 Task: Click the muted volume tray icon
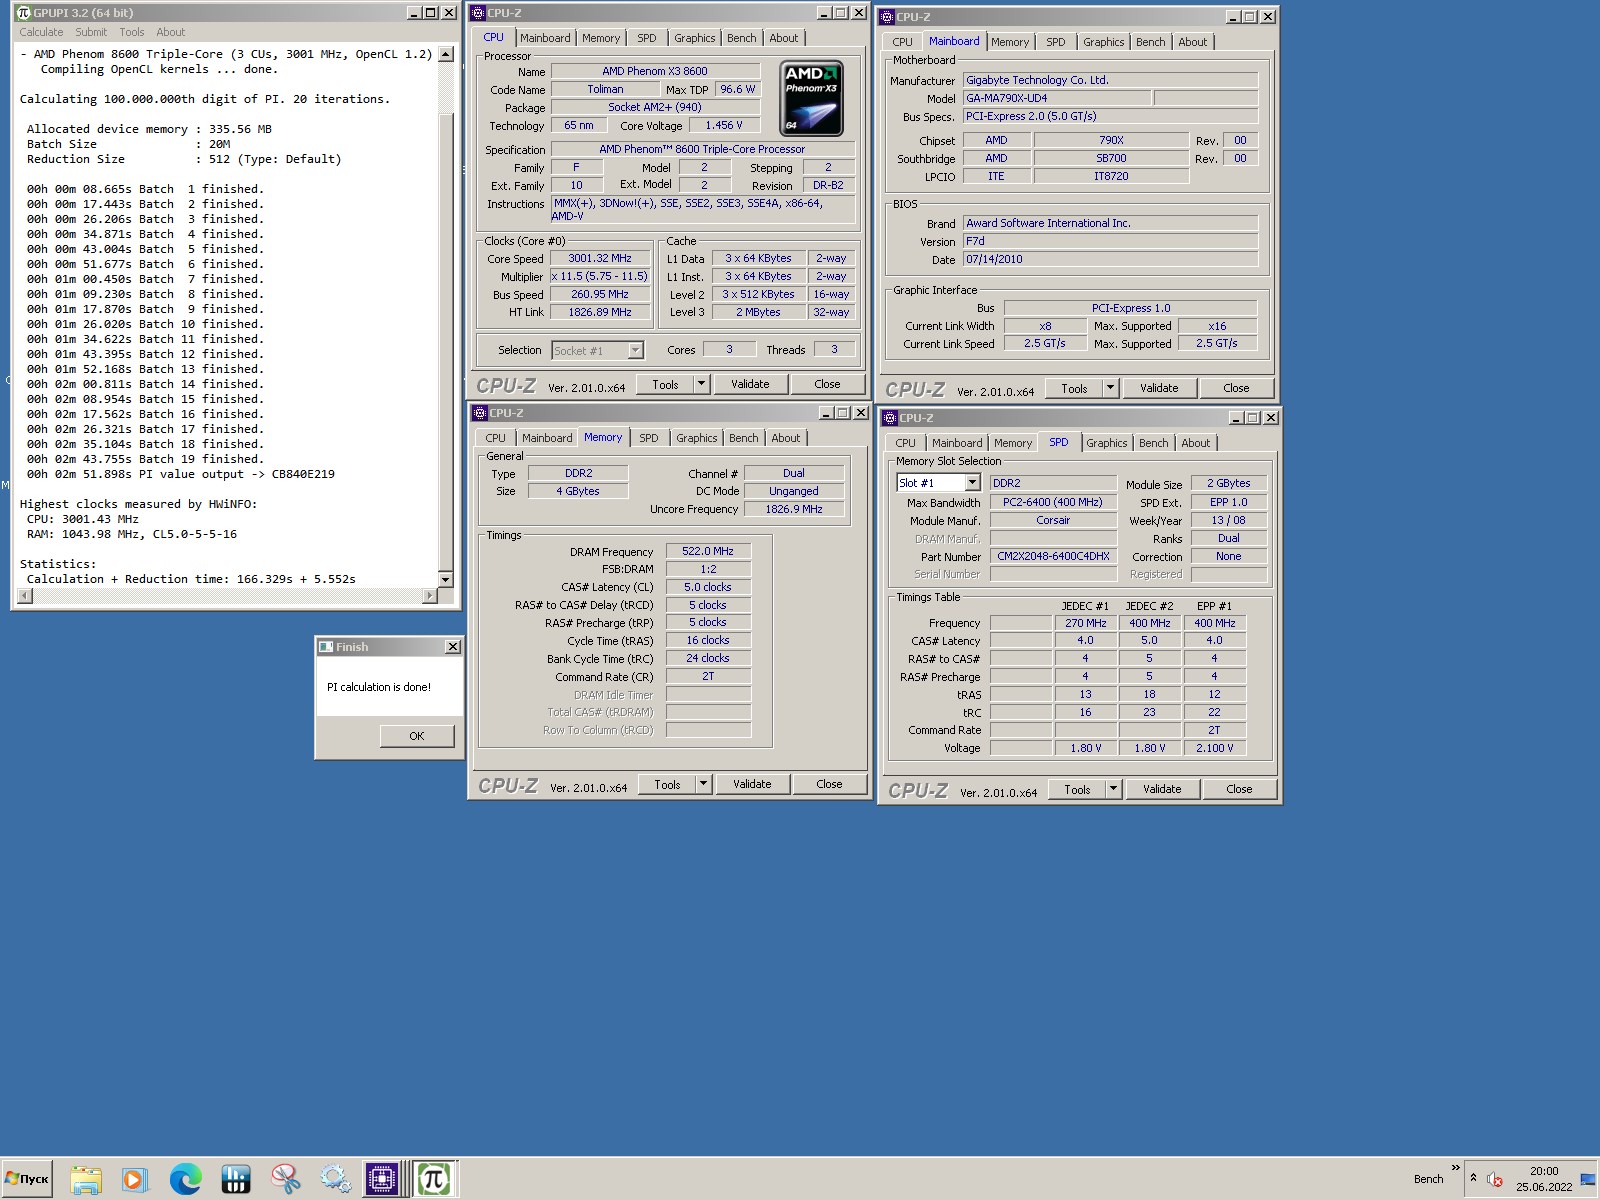pyautogui.click(x=1495, y=1179)
